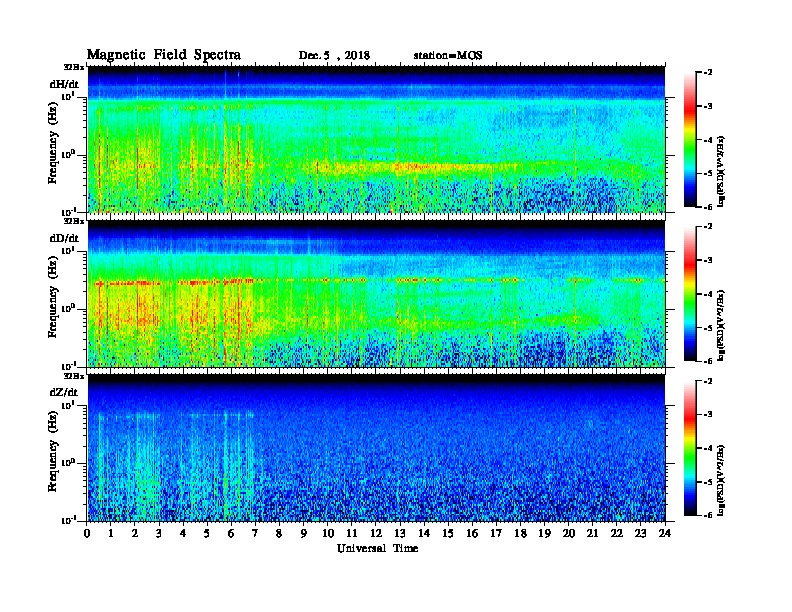The image size is (792, 612).
Task: Click the 10^0 frequency tick of dZ/dt panel
Action: pyautogui.click(x=67, y=462)
